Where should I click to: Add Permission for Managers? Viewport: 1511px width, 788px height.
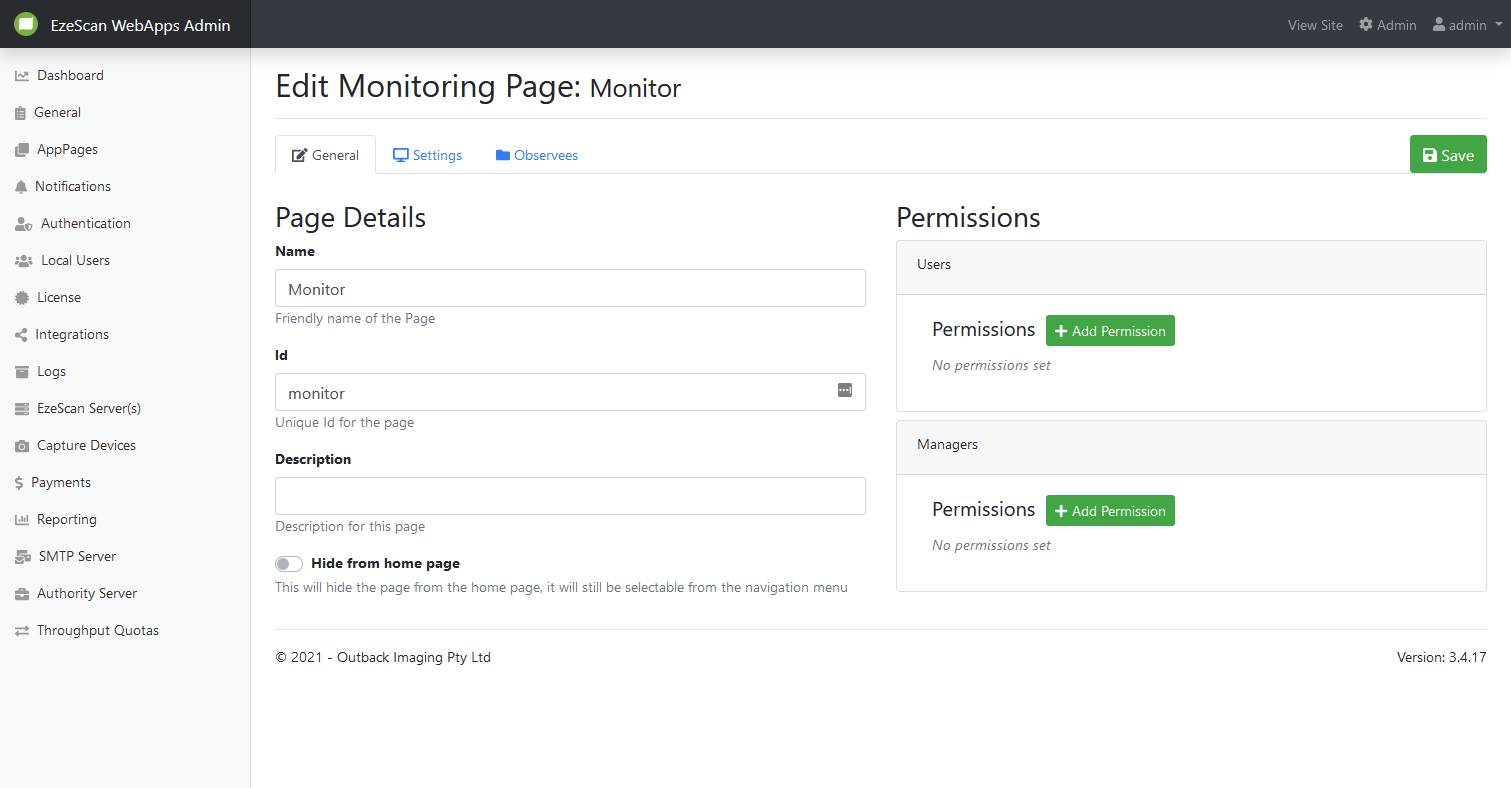point(1110,511)
